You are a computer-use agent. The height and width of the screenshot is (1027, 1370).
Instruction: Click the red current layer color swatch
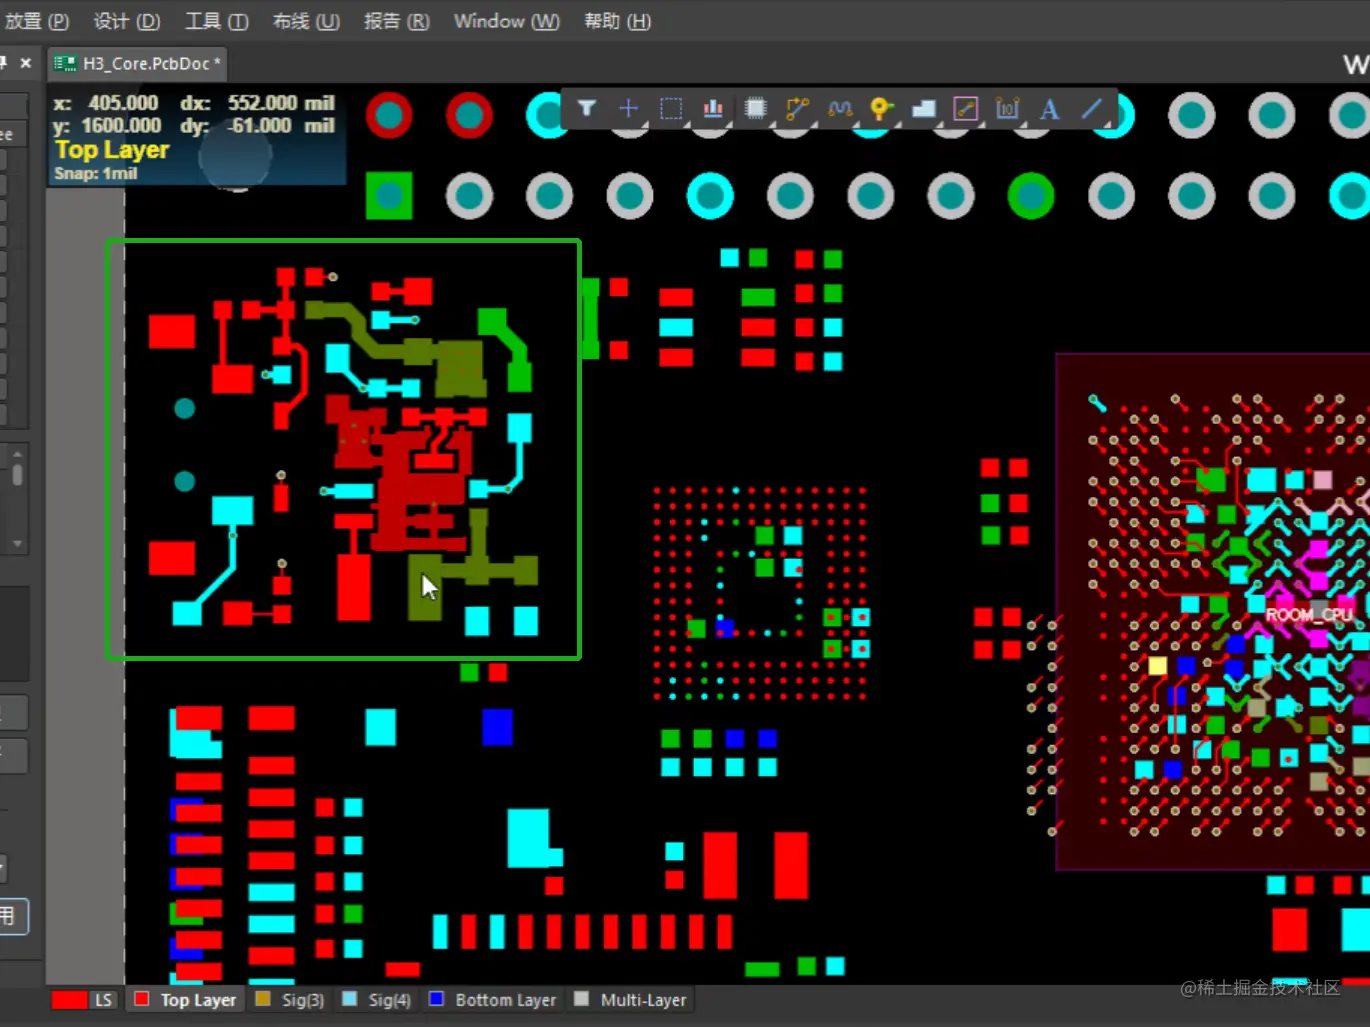(69, 1000)
